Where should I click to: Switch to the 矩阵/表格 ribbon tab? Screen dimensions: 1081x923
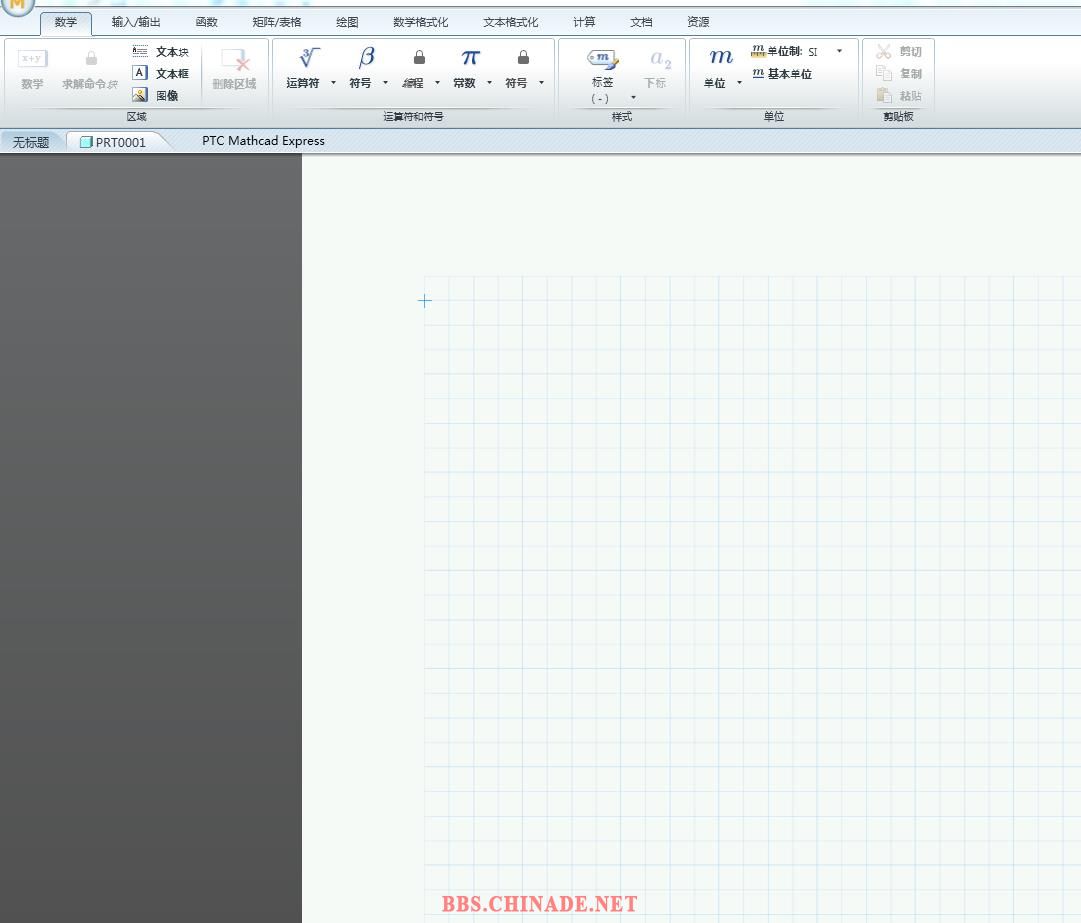(x=277, y=22)
